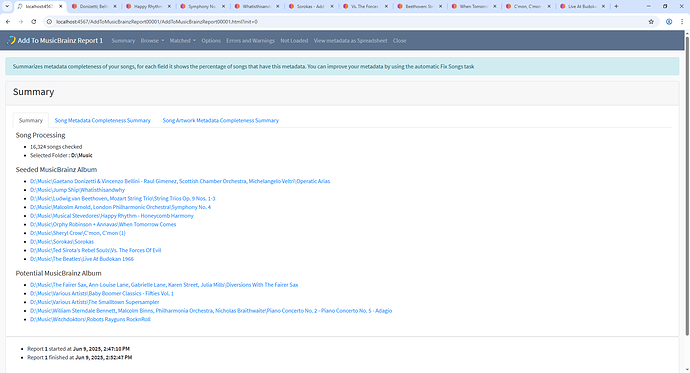This screenshot has height=373, width=690.
Task: Open the Witchdoktors Robots Rayguns RocknRoll link
Action: pos(90,319)
